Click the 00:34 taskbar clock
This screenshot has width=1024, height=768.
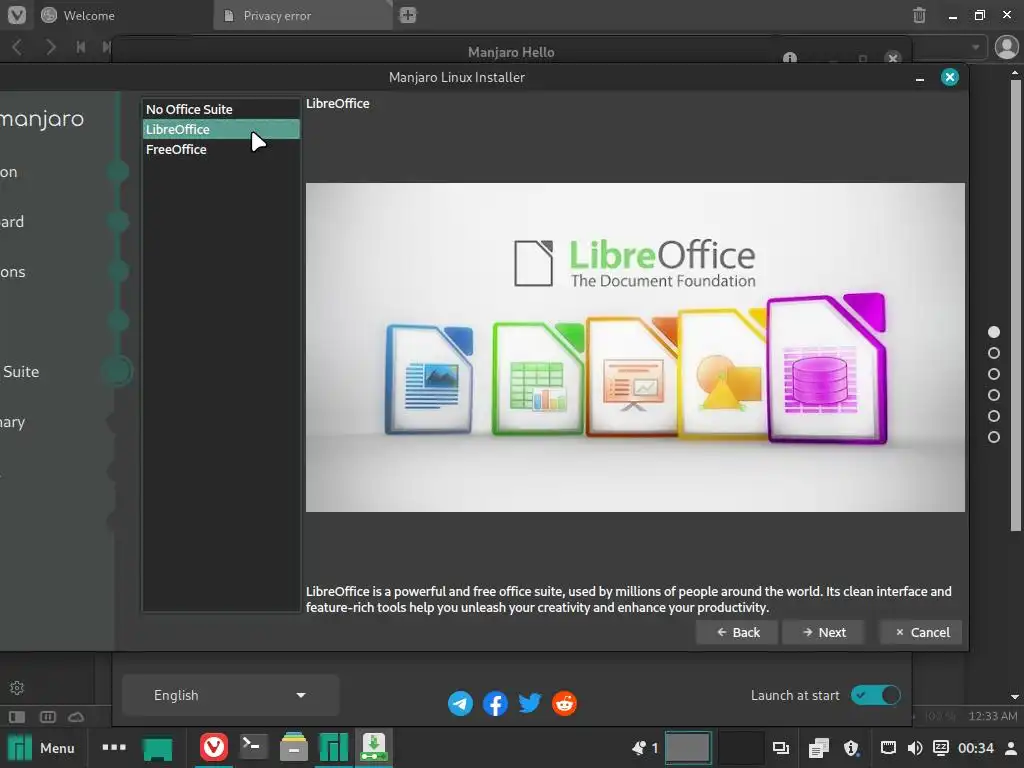pyautogui.click(x=976, y=748)
